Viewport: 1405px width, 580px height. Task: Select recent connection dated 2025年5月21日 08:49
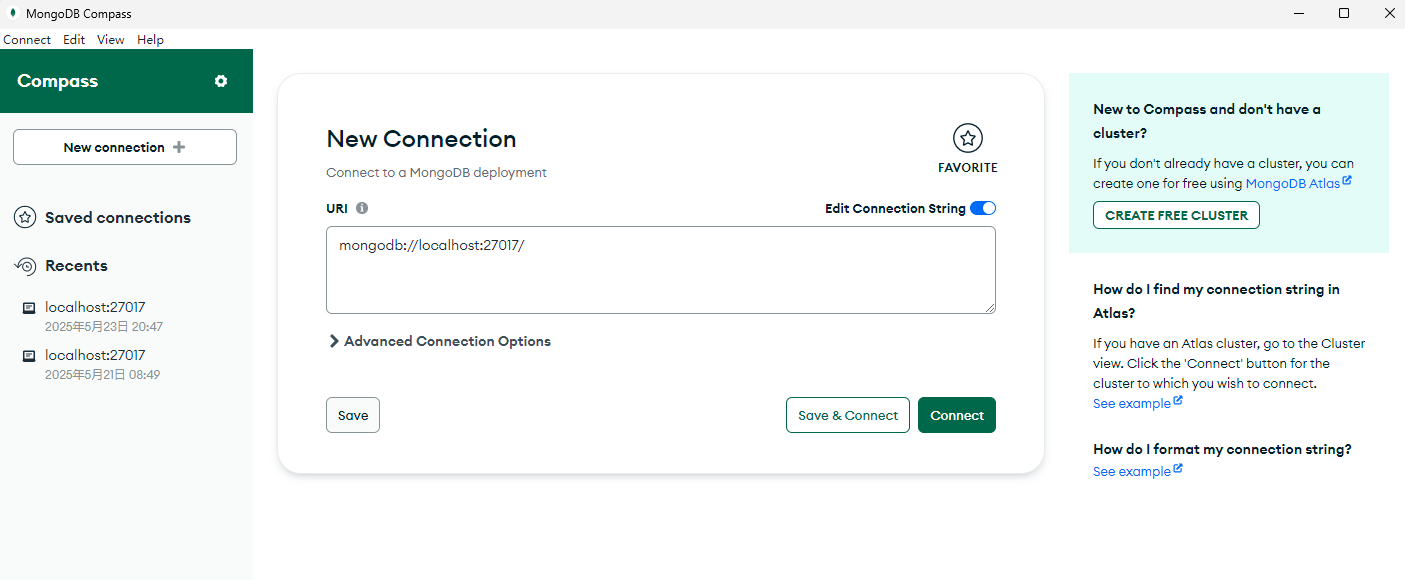tap(126, 364)
